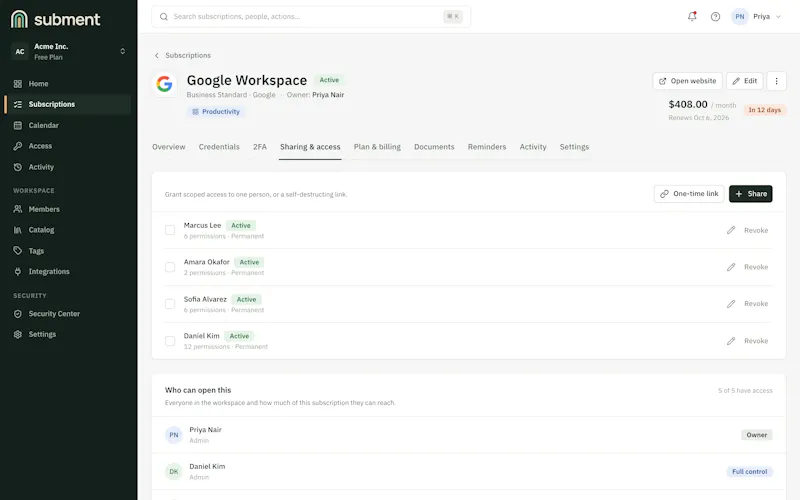
Task: Click the 'Who can open this' heading
Action: click(198, 390)
